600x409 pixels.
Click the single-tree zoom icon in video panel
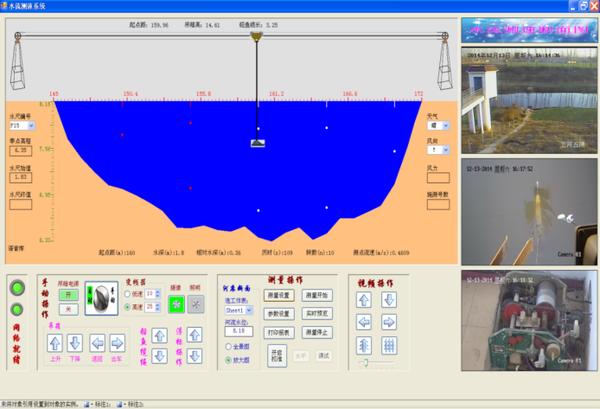(x=364, y=345)
